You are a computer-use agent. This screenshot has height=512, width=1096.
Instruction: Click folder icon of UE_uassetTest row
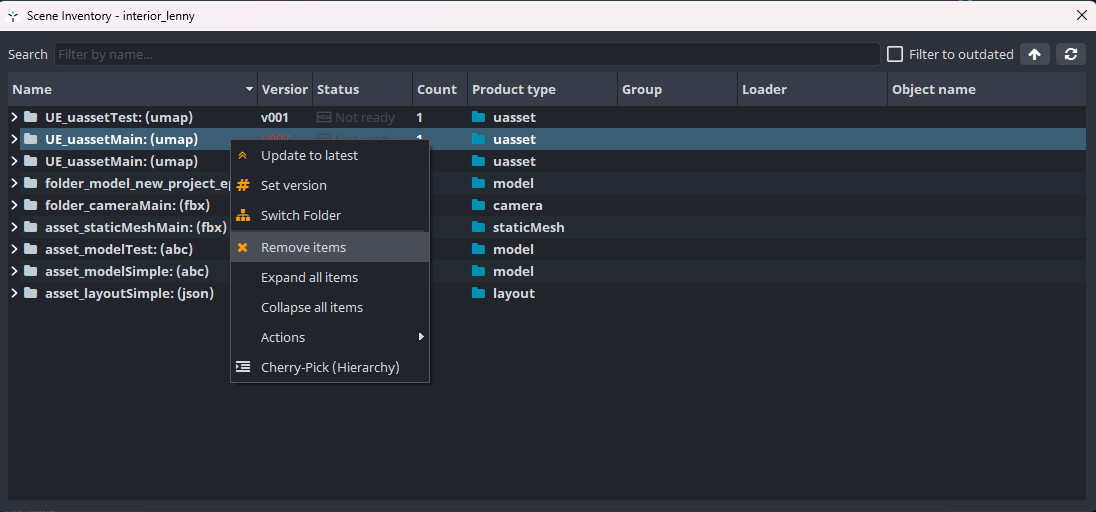[x=30, y=117]
